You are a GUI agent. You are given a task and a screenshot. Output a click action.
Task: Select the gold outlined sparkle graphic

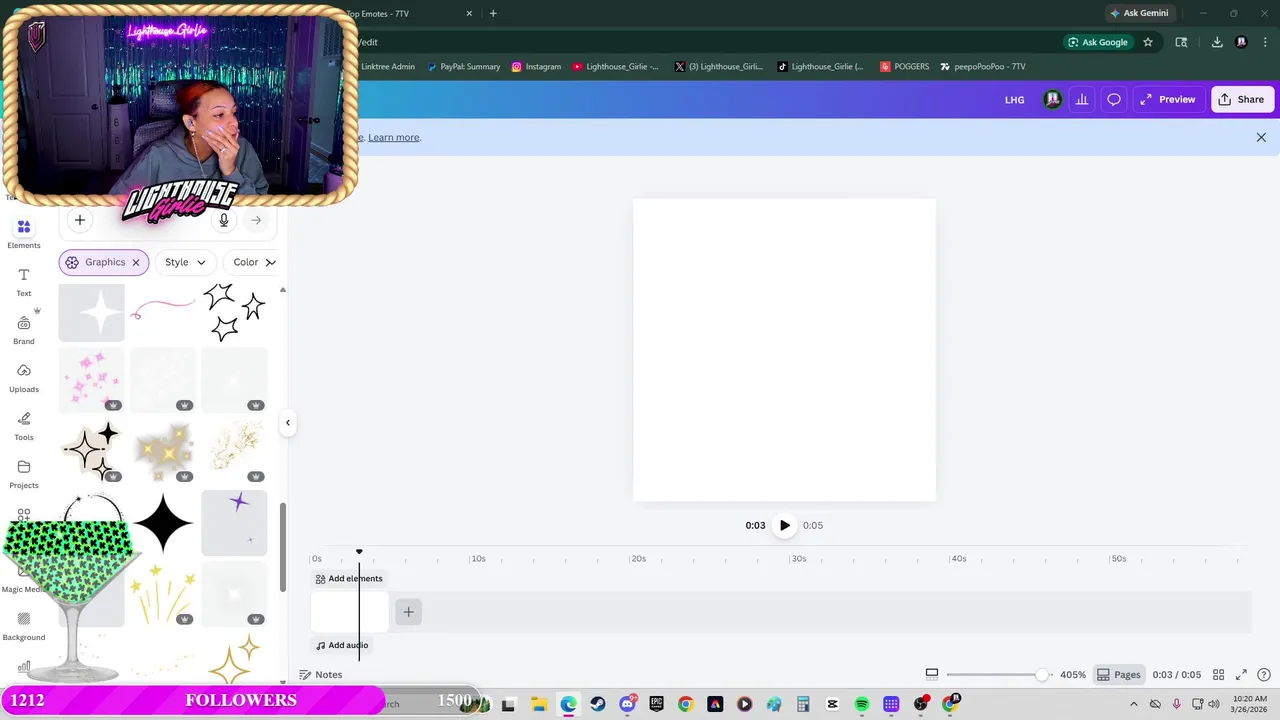tap(234, 659)
